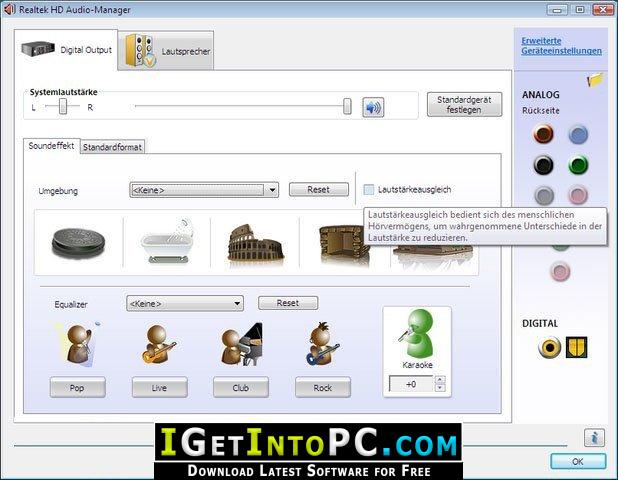Click the black analog rear jack
This screenshot has height=480, width=618.
click(x=544, y=165)
